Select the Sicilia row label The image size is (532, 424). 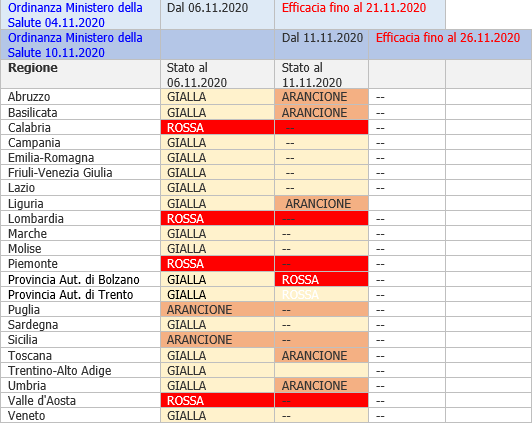(23, 340)
